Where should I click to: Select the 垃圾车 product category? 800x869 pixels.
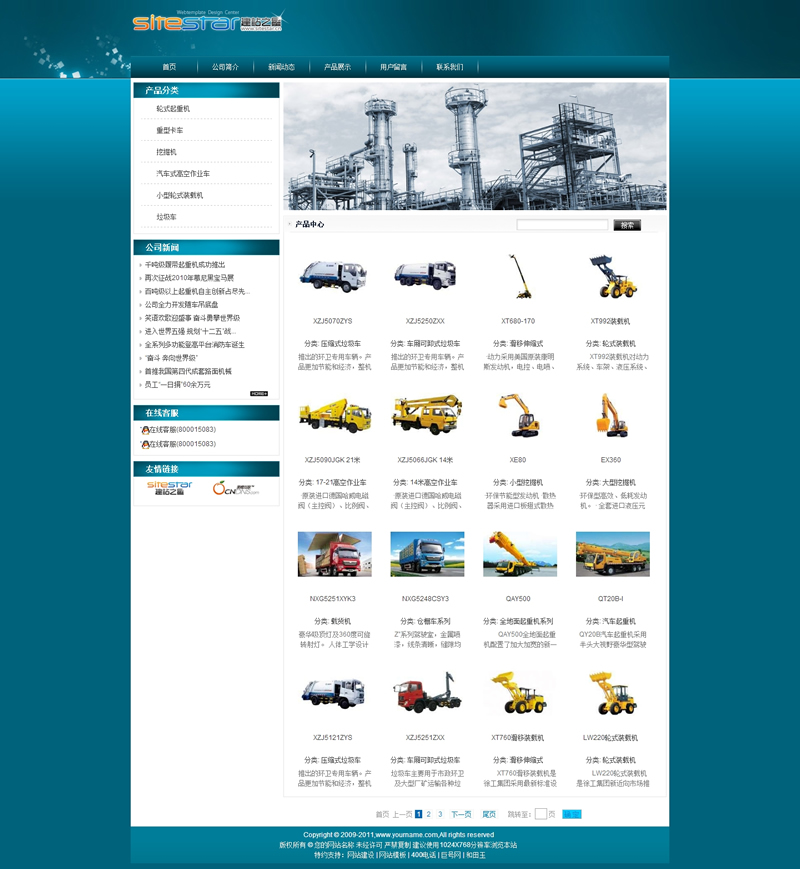pos(166,217)
